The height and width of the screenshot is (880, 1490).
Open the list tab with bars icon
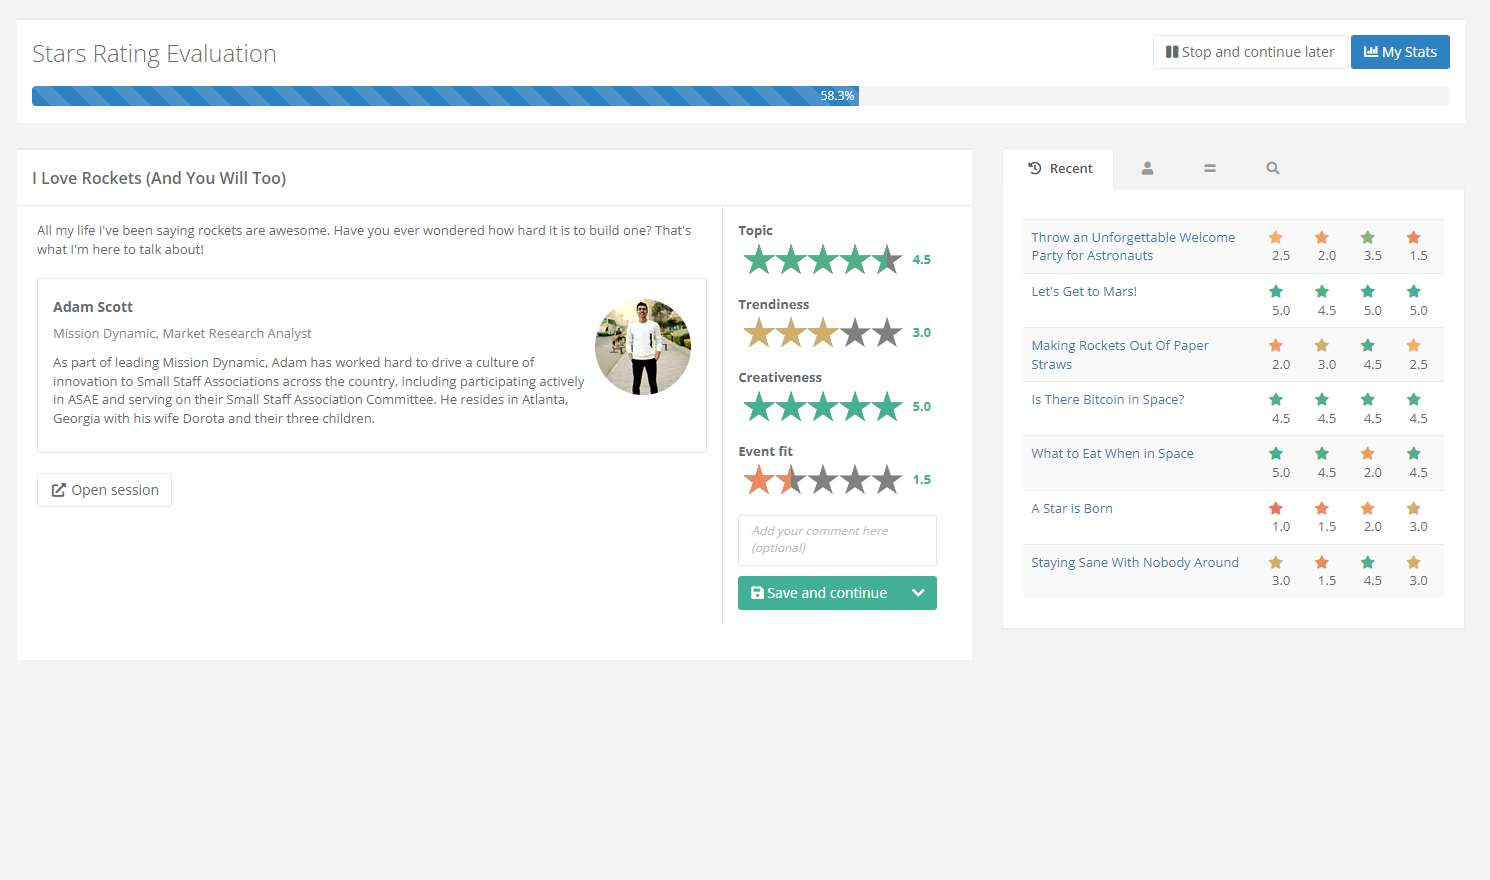(x=1209, y=169)
